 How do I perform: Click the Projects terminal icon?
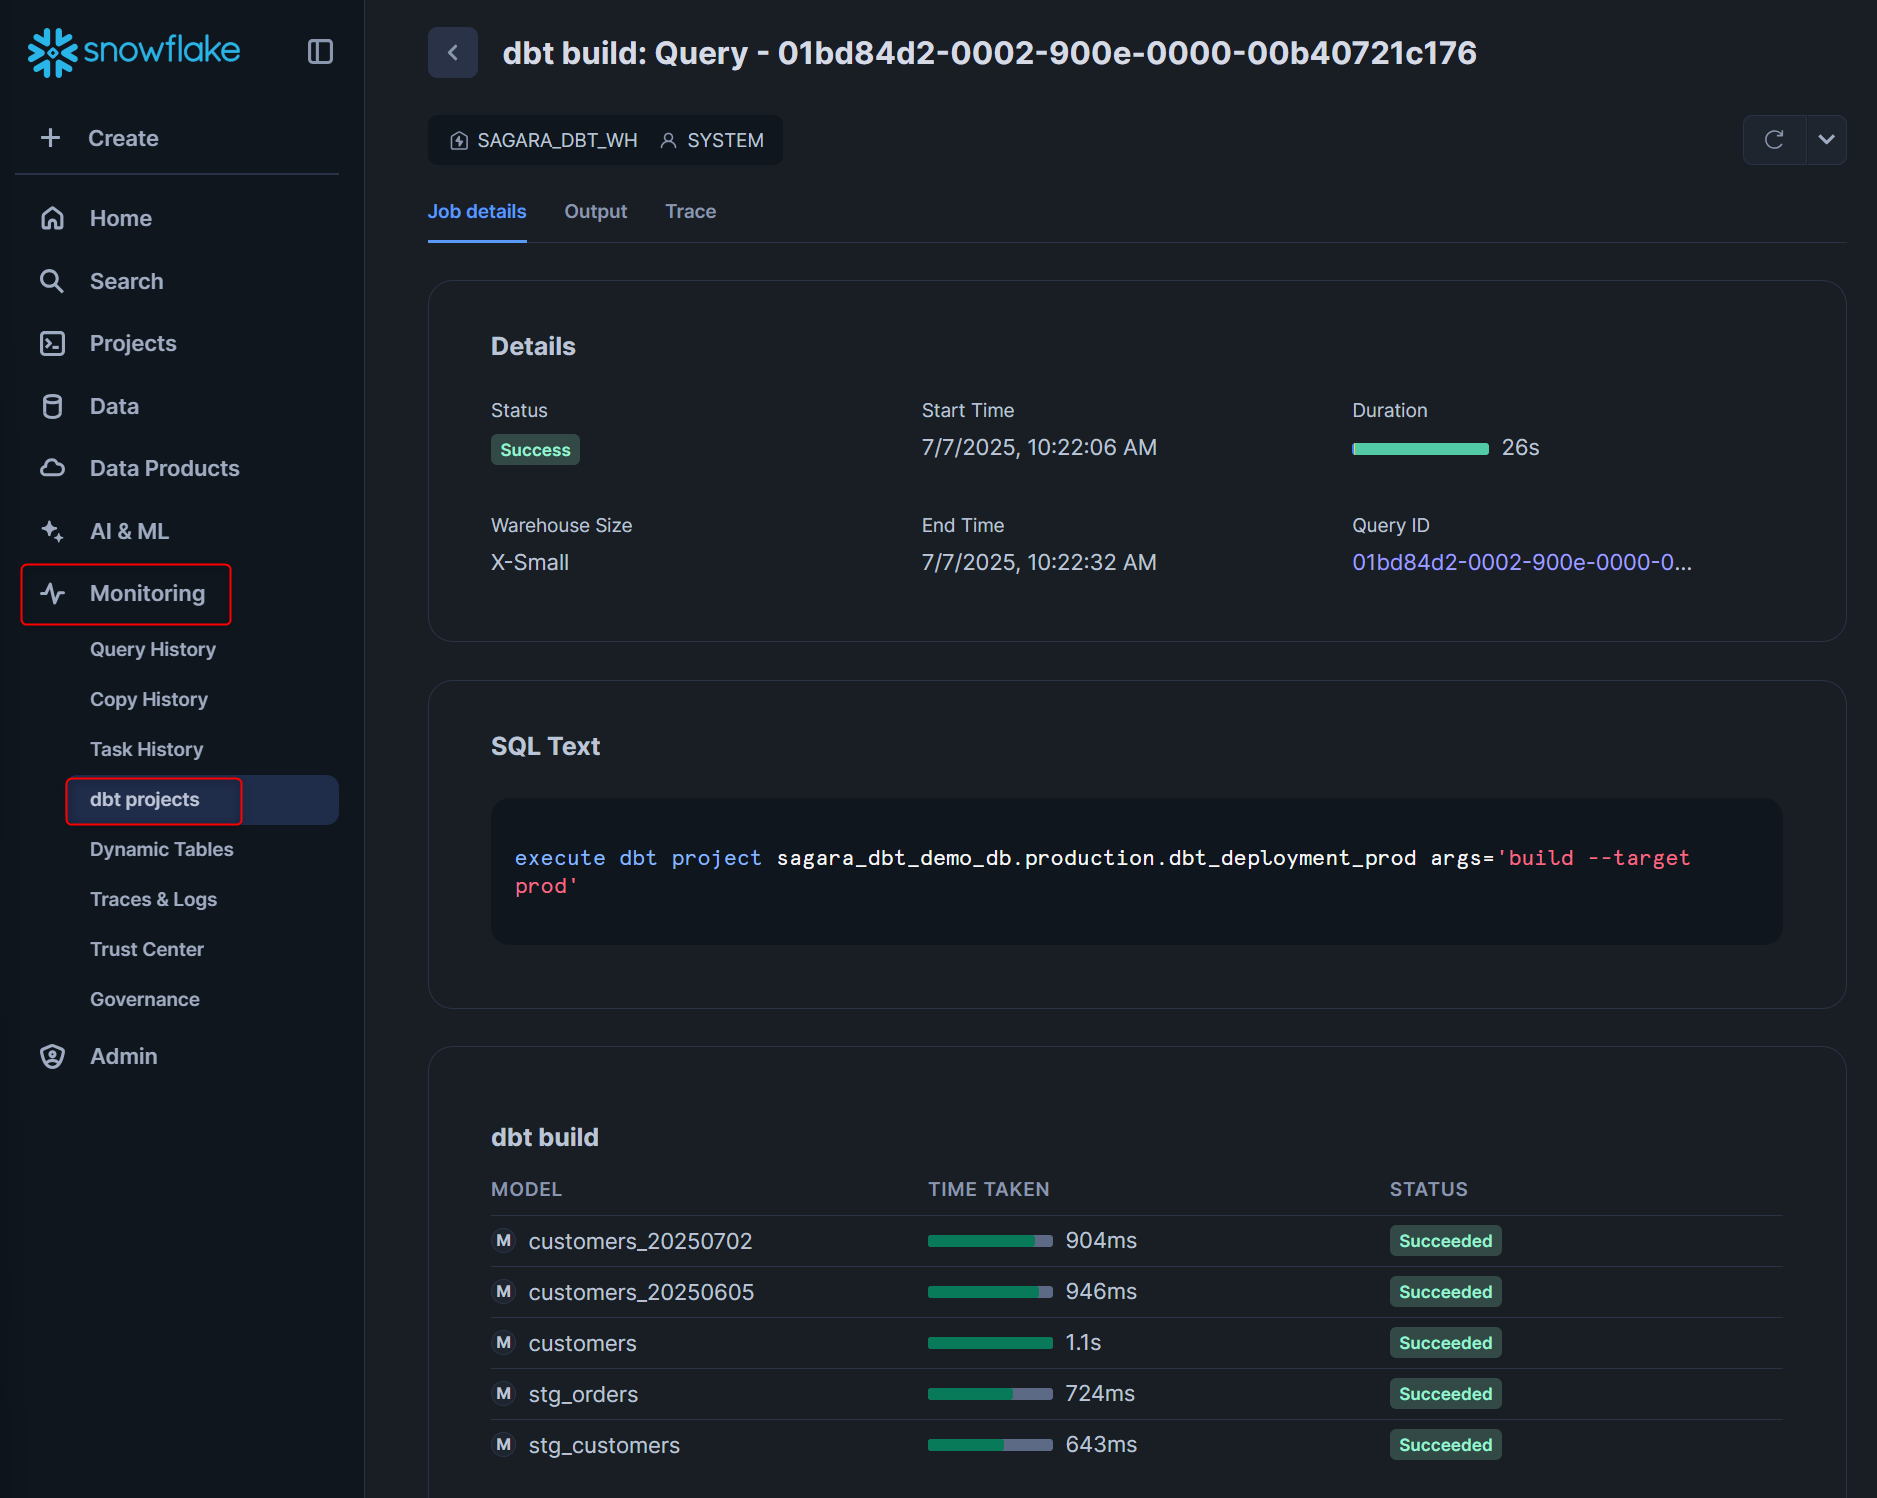(52, 343)
